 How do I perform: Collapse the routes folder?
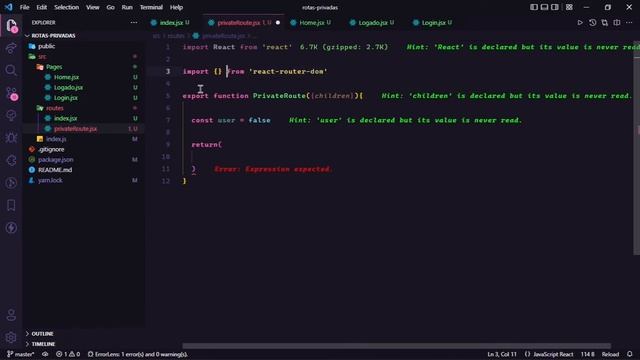point(54,108)
